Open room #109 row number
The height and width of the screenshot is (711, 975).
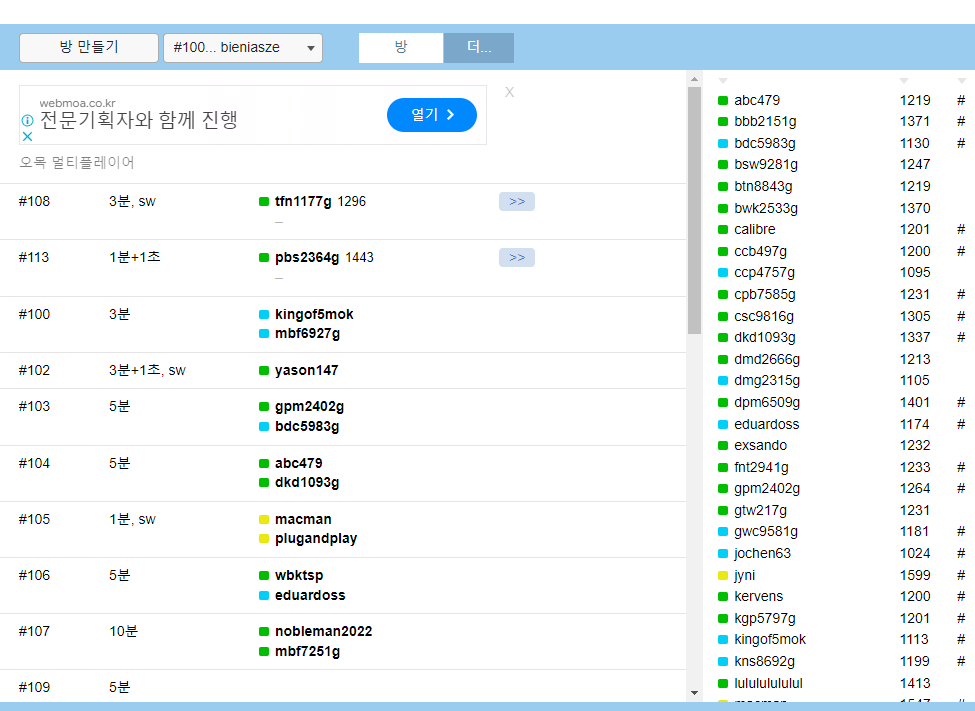click(34, 687)
